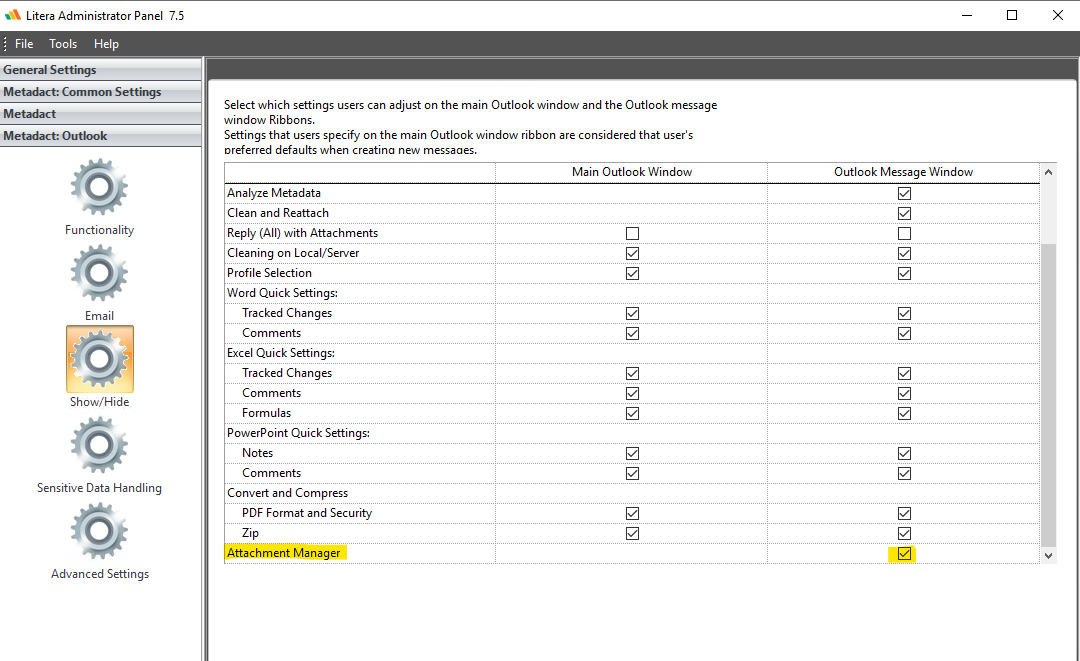Image resolution: width=1080 pixels, height=661 pixels.
Task: Open the Metadact: Common Settings section
Action: click(100, 91)
